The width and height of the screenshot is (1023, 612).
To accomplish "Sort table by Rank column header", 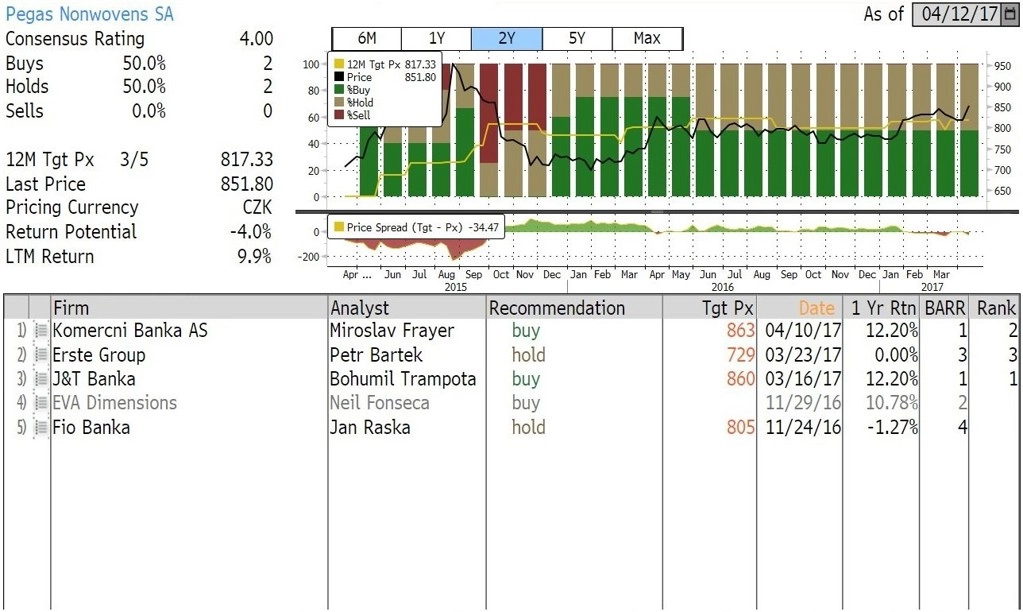I will pos(996,307).
